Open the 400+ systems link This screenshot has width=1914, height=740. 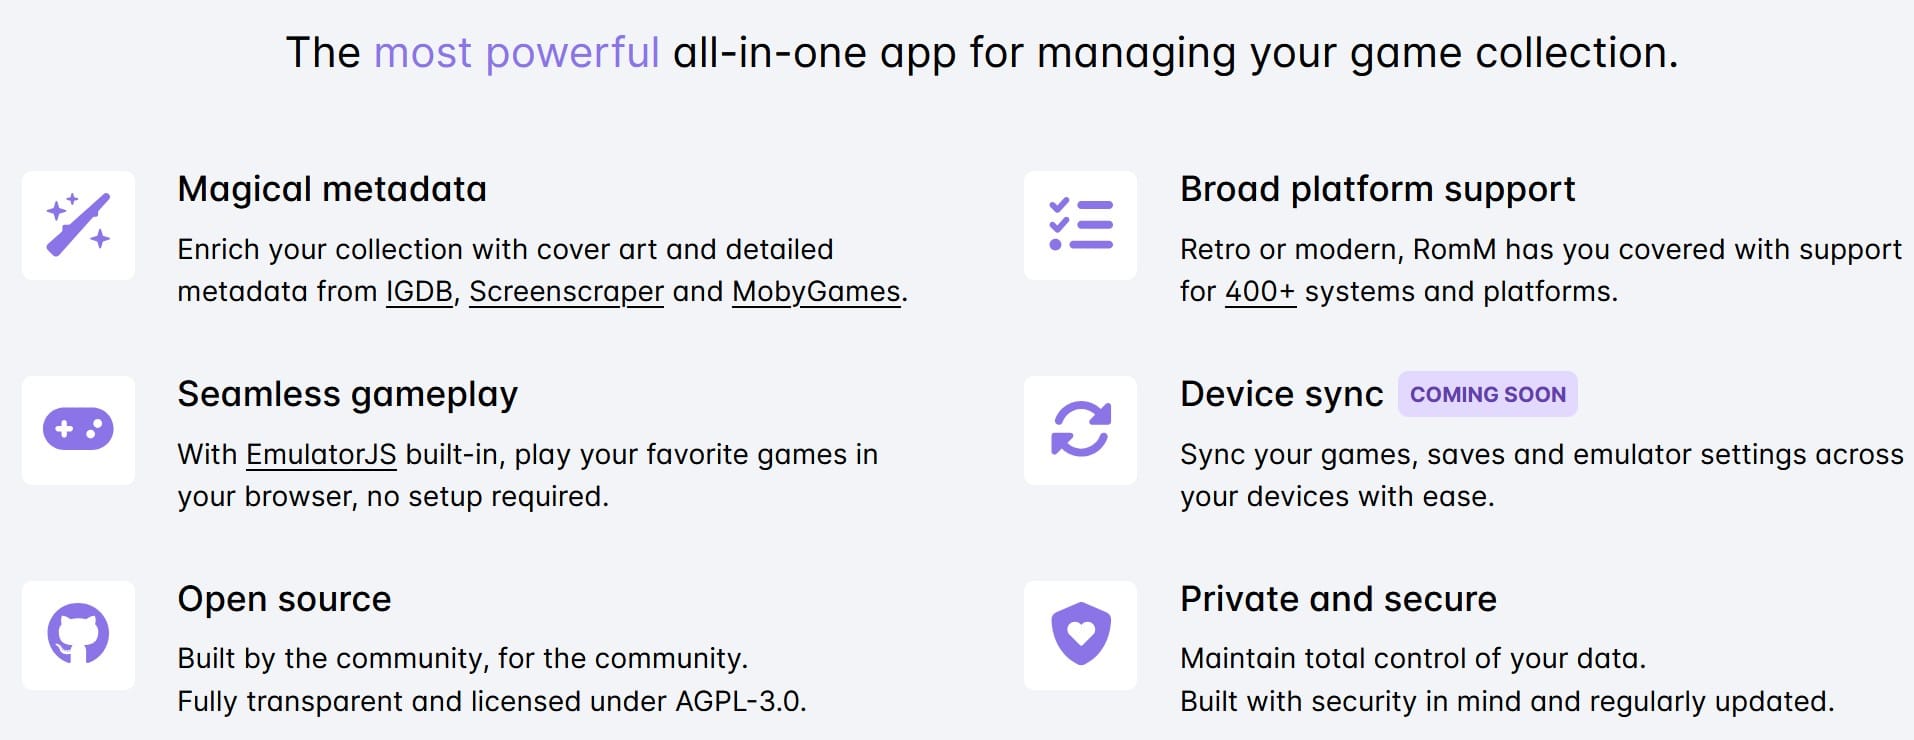tap(1260, 292)
